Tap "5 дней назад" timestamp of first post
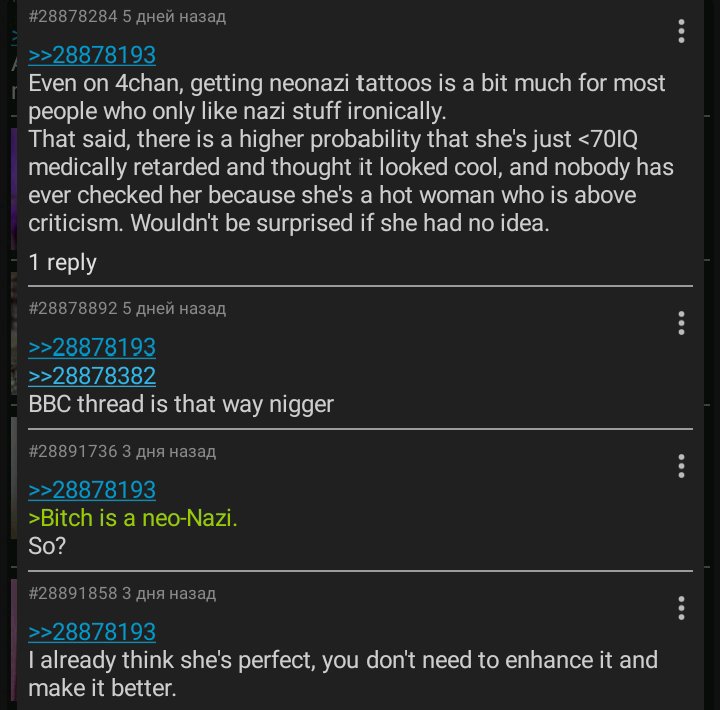Image resolution: width=720 pixels, height=710 pixels. (x=174, y=17)
